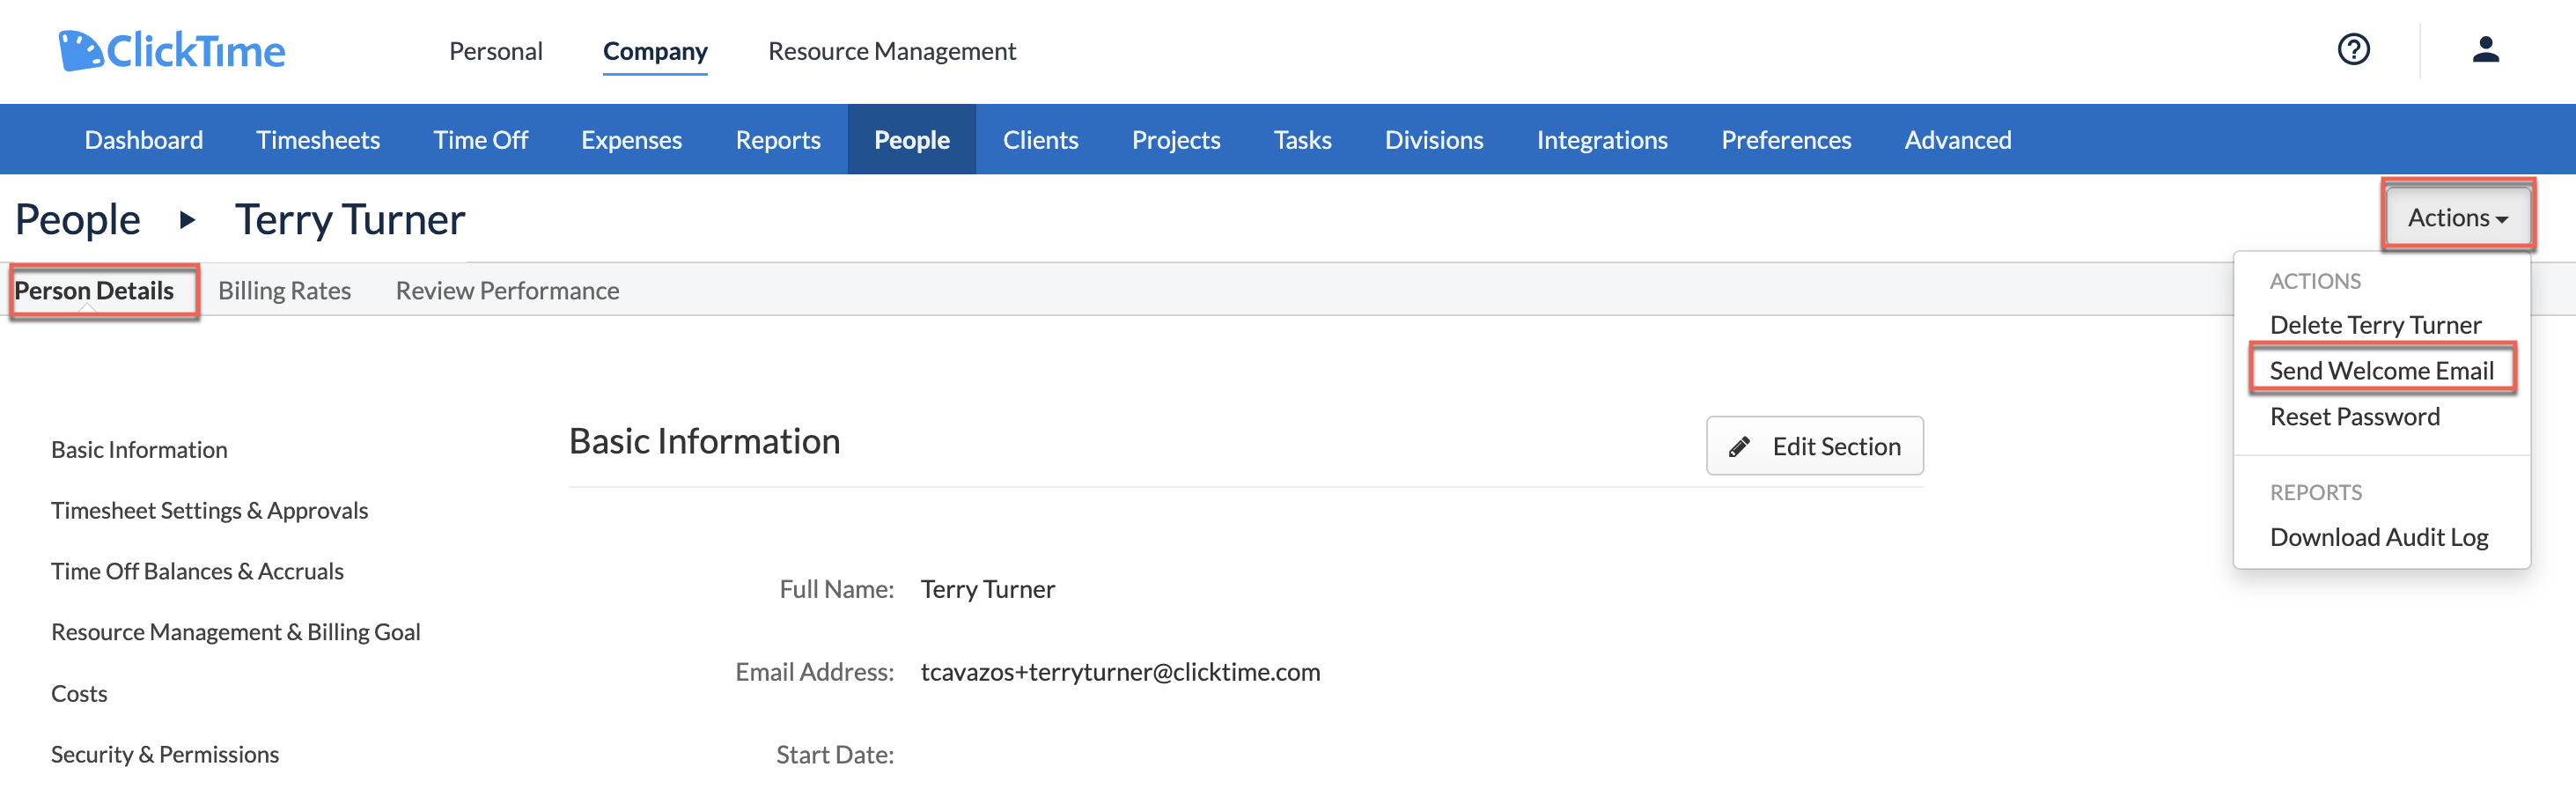Click the Full Name value Terry Turner
Viewport: 2576px width, 789px height.
[988, 589]
